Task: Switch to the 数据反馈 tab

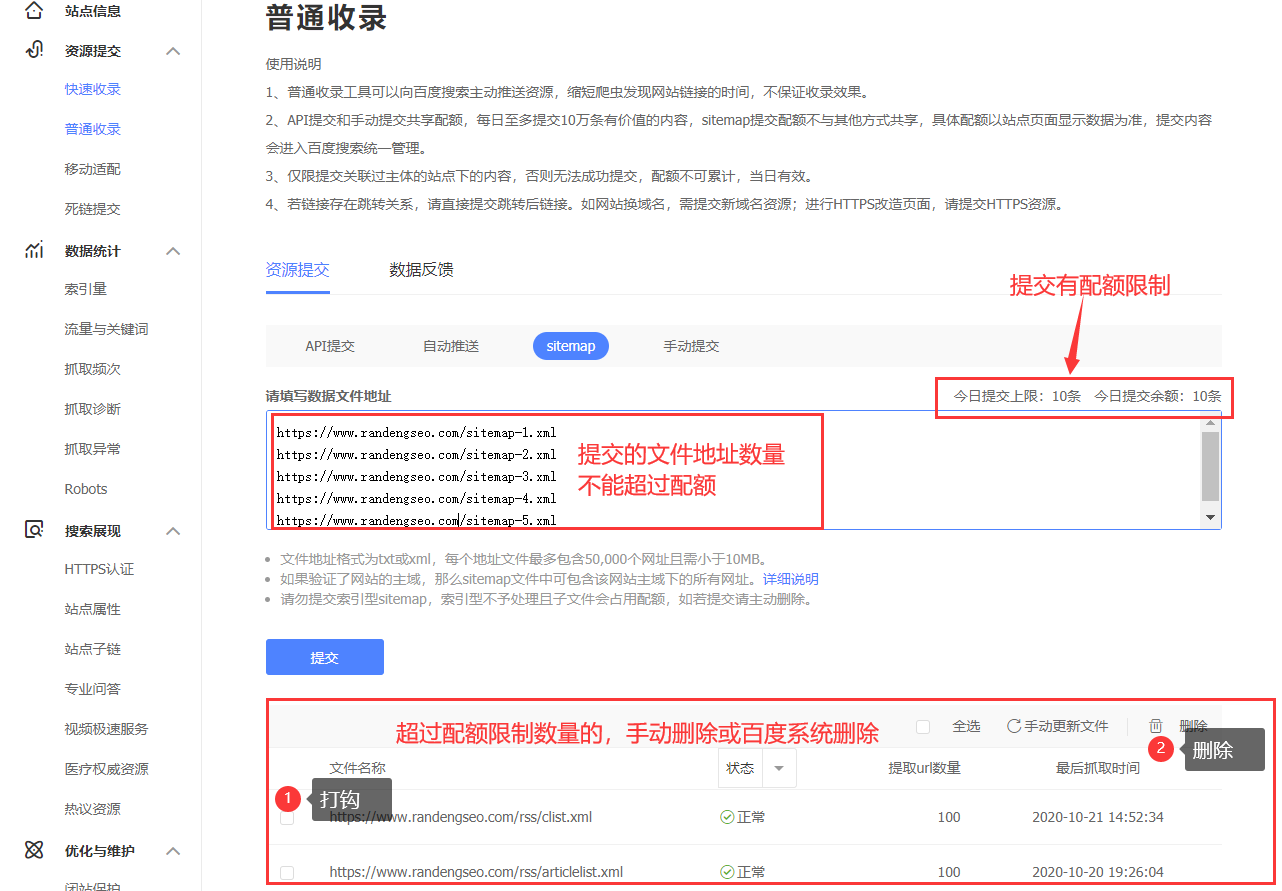Action: click(x=421, y=270)
